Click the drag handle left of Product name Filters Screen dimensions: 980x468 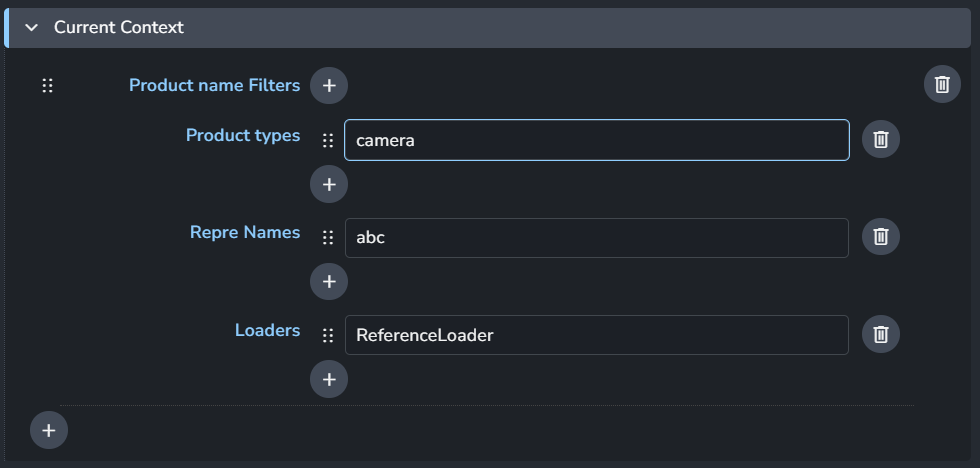47,86
